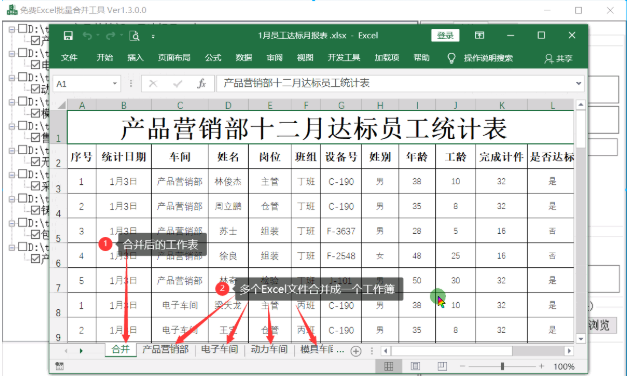
Task: Open the 数据 ribbon tab
Action: (x=243, y=58)
